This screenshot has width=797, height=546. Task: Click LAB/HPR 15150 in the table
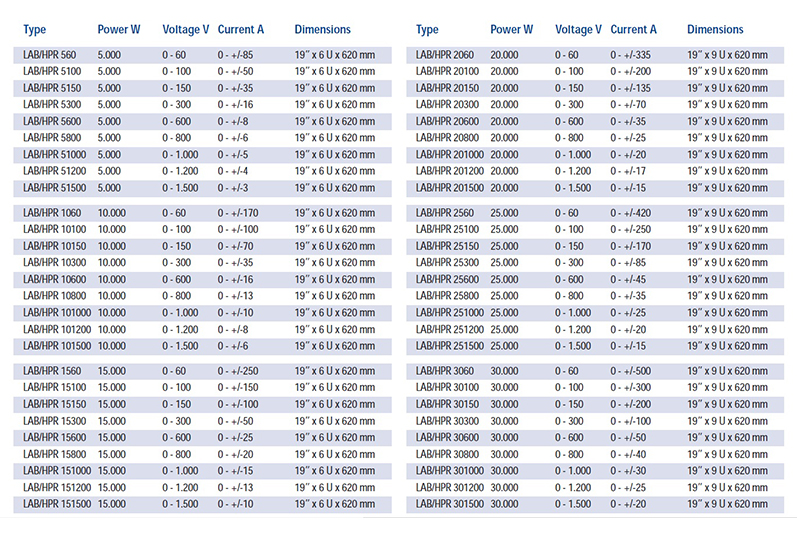click(54, 404)
